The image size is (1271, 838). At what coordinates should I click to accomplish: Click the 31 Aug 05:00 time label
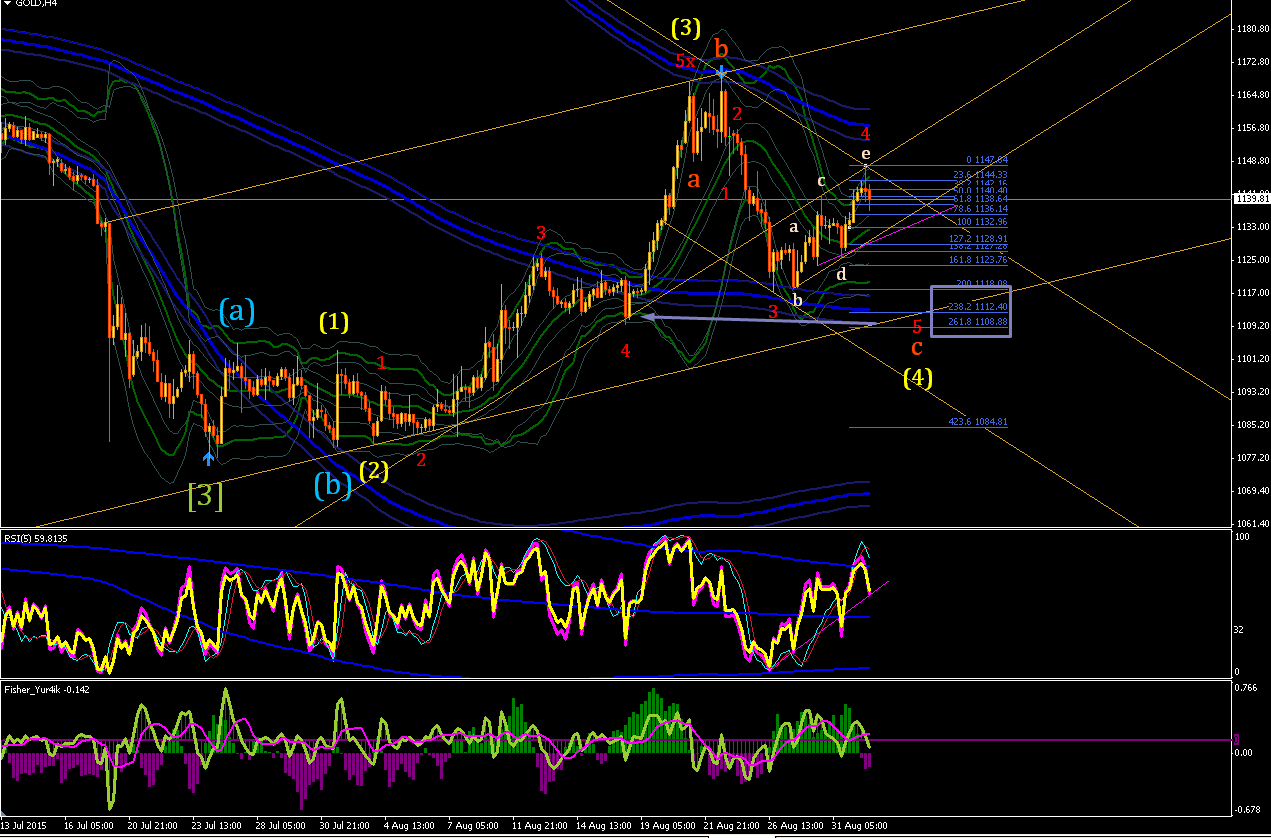(858, 827)
